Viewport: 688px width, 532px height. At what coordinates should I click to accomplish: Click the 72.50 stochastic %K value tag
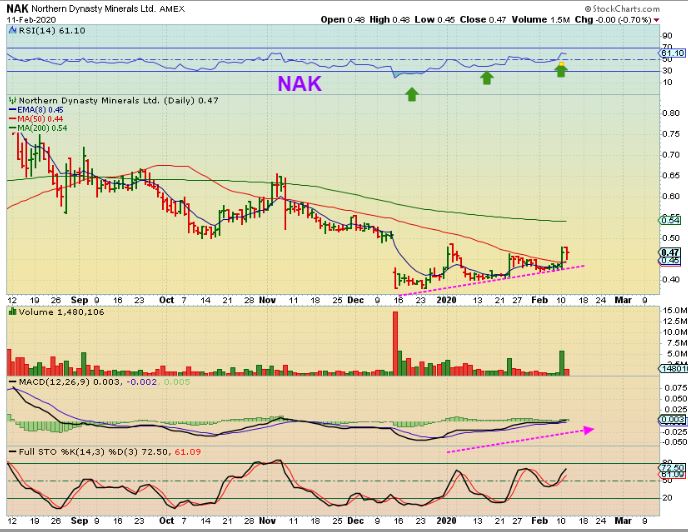[672, 468]
